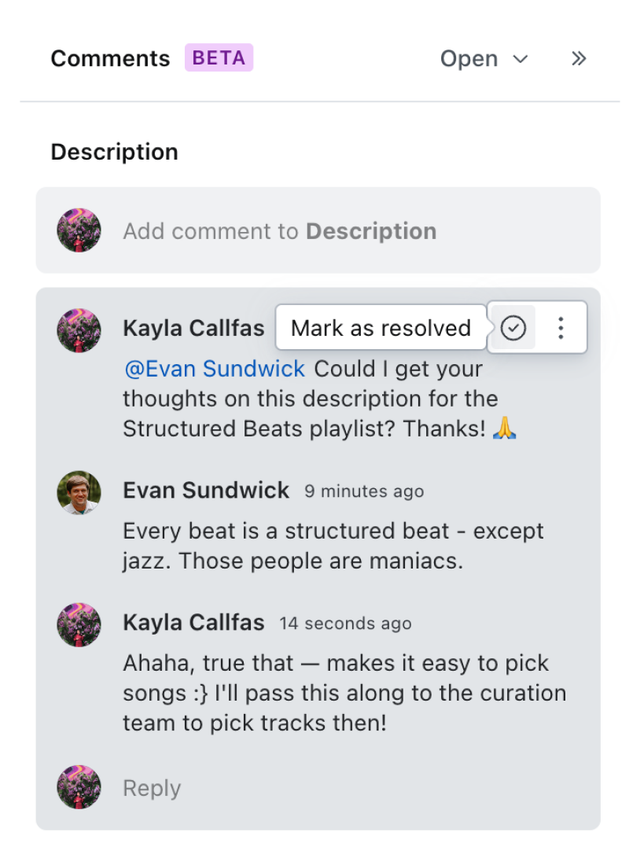Click Kayla's avatar on her latest reply
The width and height of the screenshot is (640, 865).
pos(79,624)
